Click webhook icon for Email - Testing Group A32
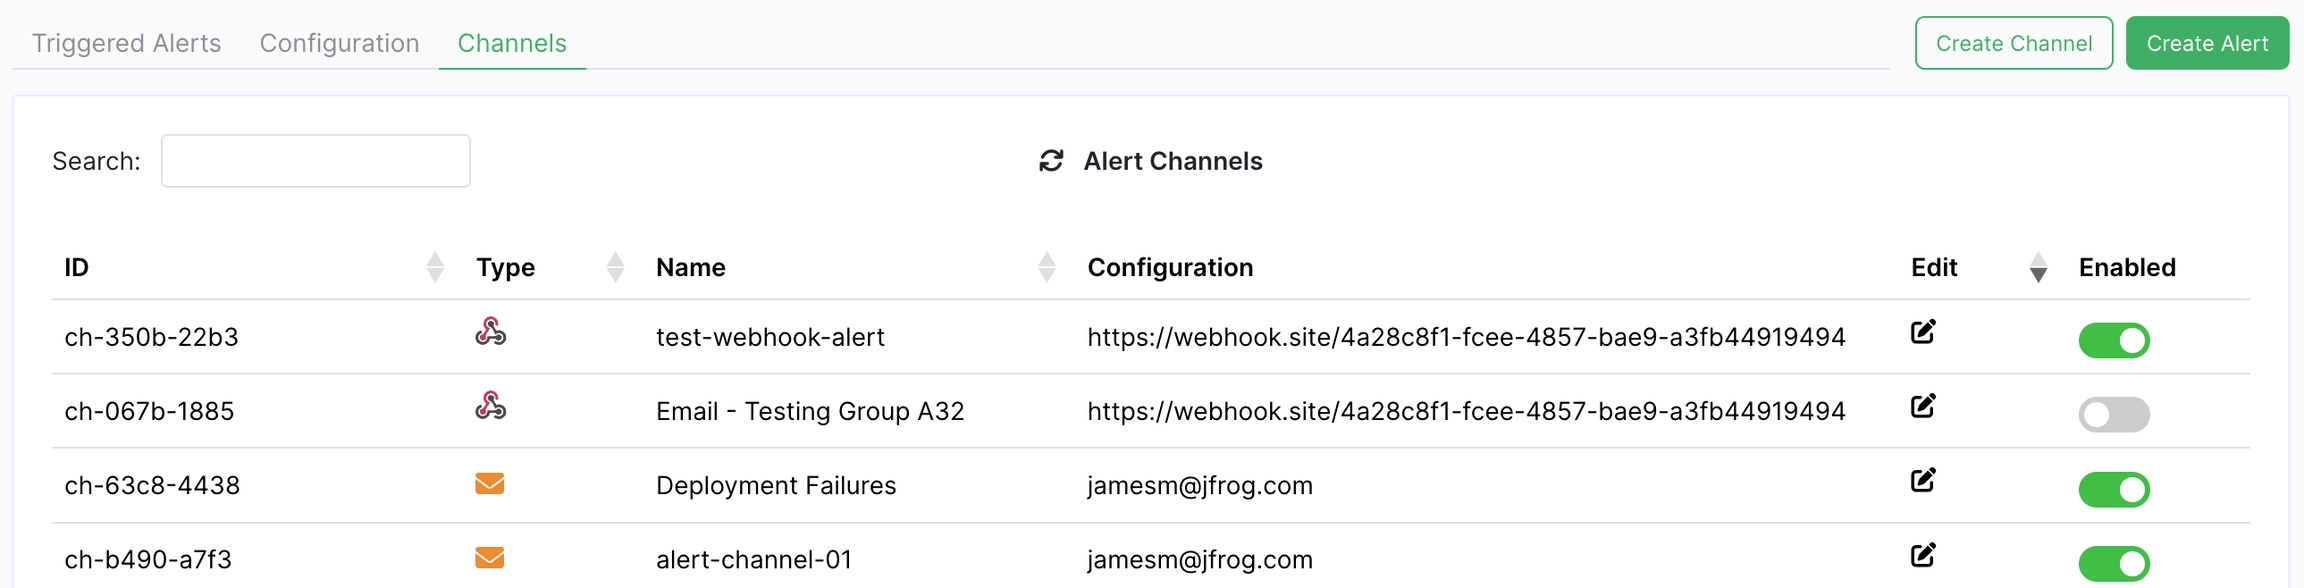The height and width of the screenshot is (588, 2304). point(490,406)
